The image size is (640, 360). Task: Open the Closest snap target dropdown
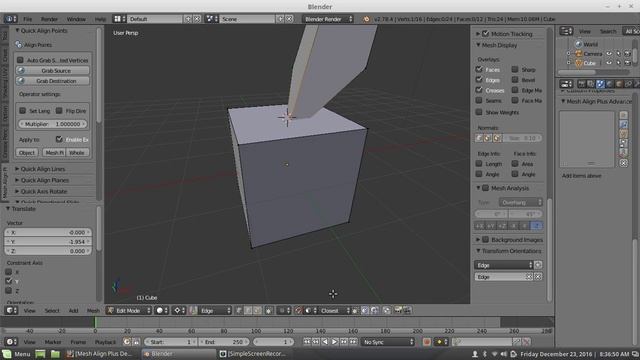click(334, 311)
